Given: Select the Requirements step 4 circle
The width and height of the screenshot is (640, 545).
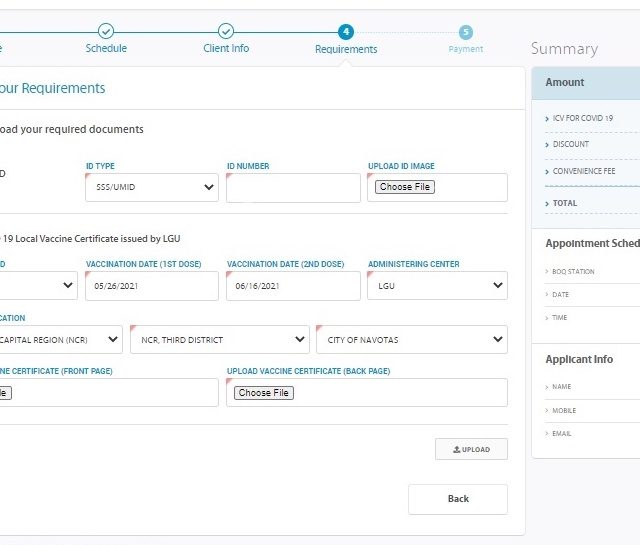Looking at the screenshot, I should pyautogui.click(x=346, y=32).
